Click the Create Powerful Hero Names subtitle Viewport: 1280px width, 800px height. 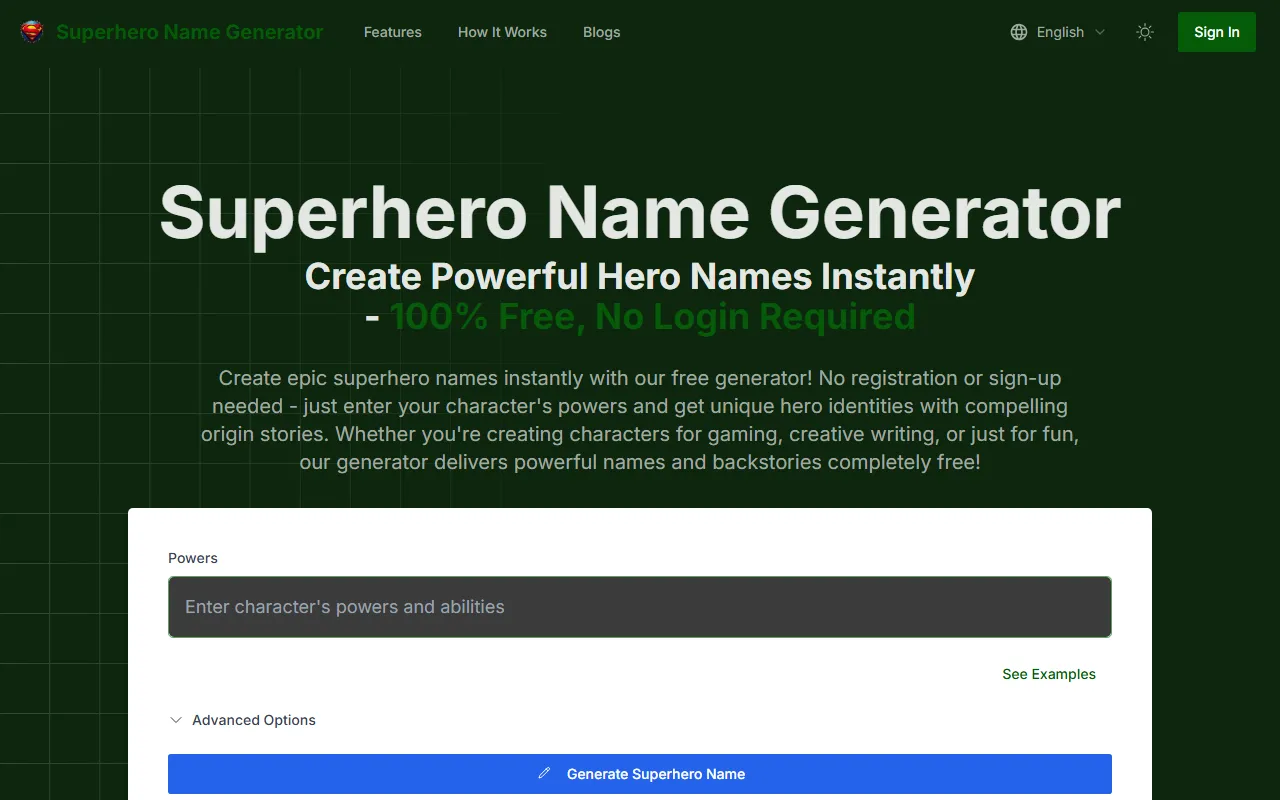639,276
